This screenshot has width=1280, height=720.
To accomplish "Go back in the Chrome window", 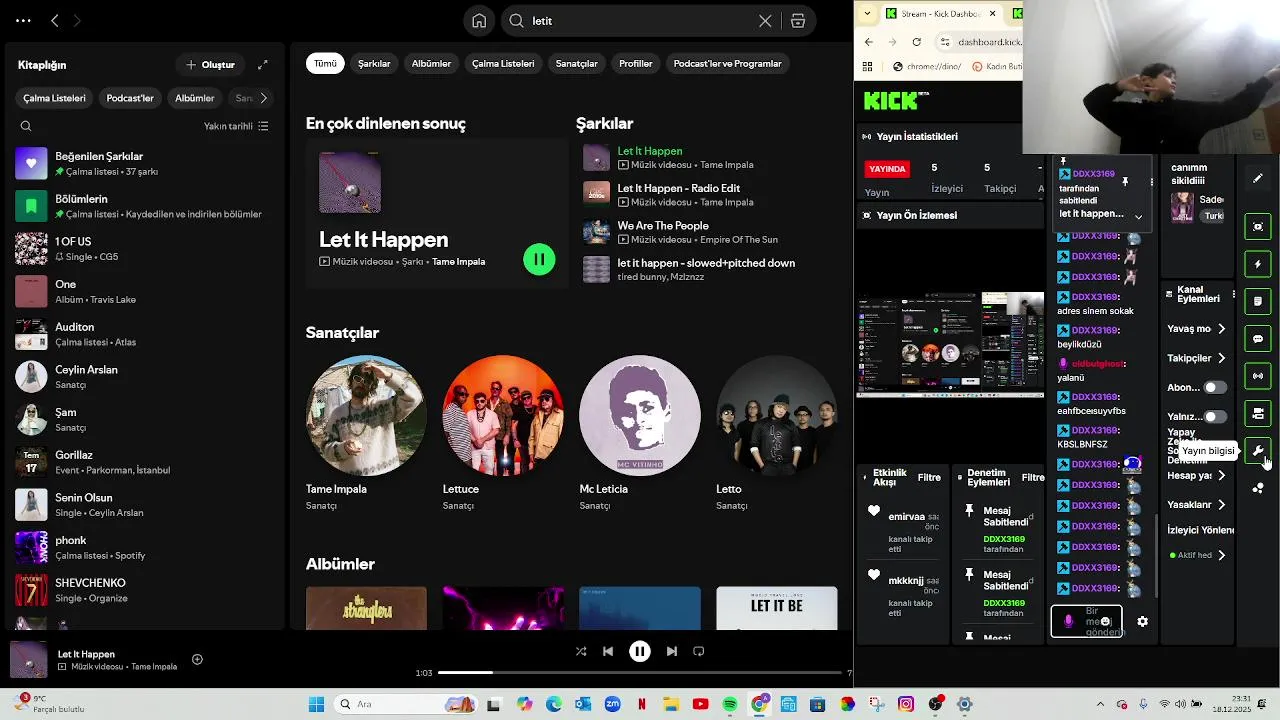I will (868, 42).
